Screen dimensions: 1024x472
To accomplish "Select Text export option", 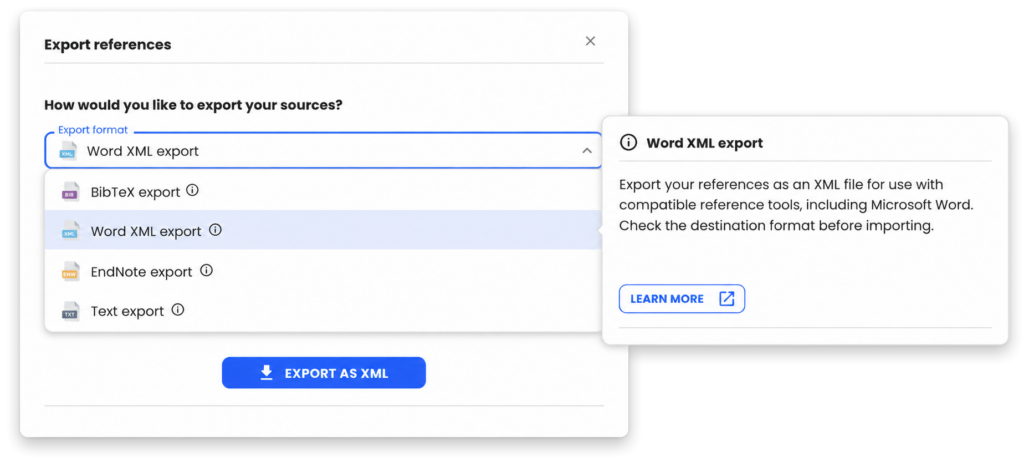I will pos(323,311).
